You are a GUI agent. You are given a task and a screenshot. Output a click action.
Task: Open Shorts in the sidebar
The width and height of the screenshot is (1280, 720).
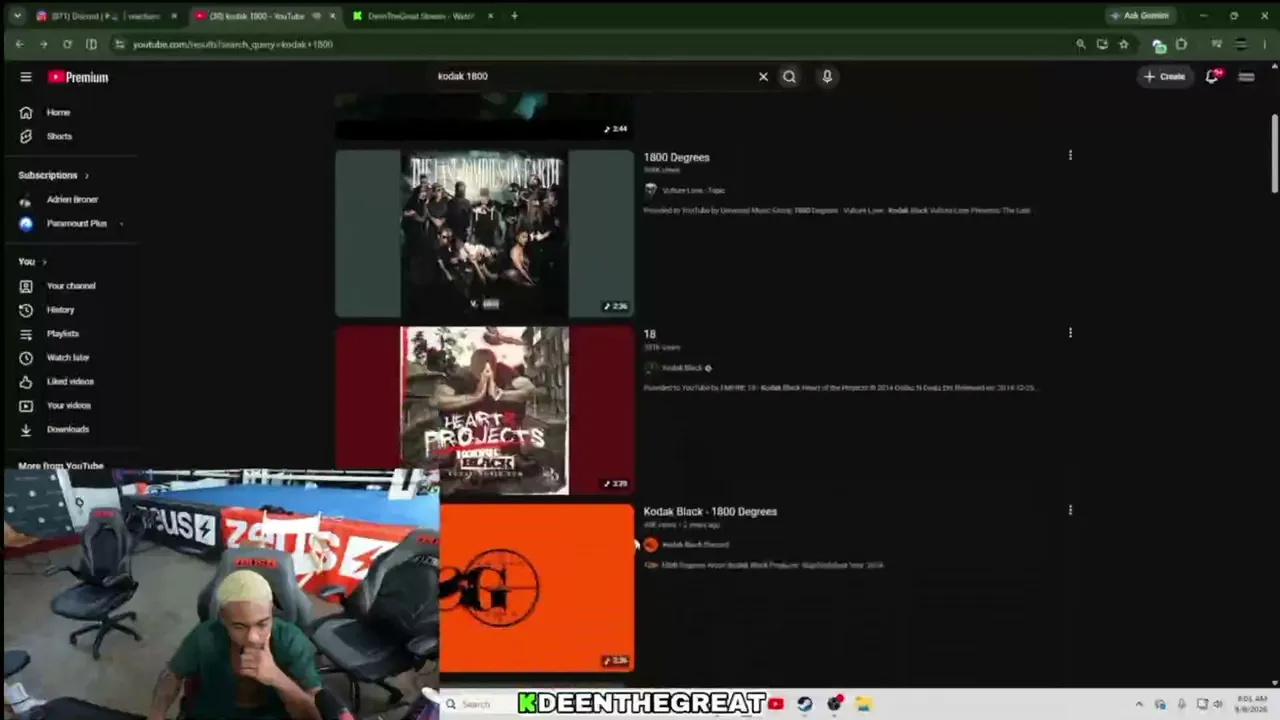coord(59,136)
